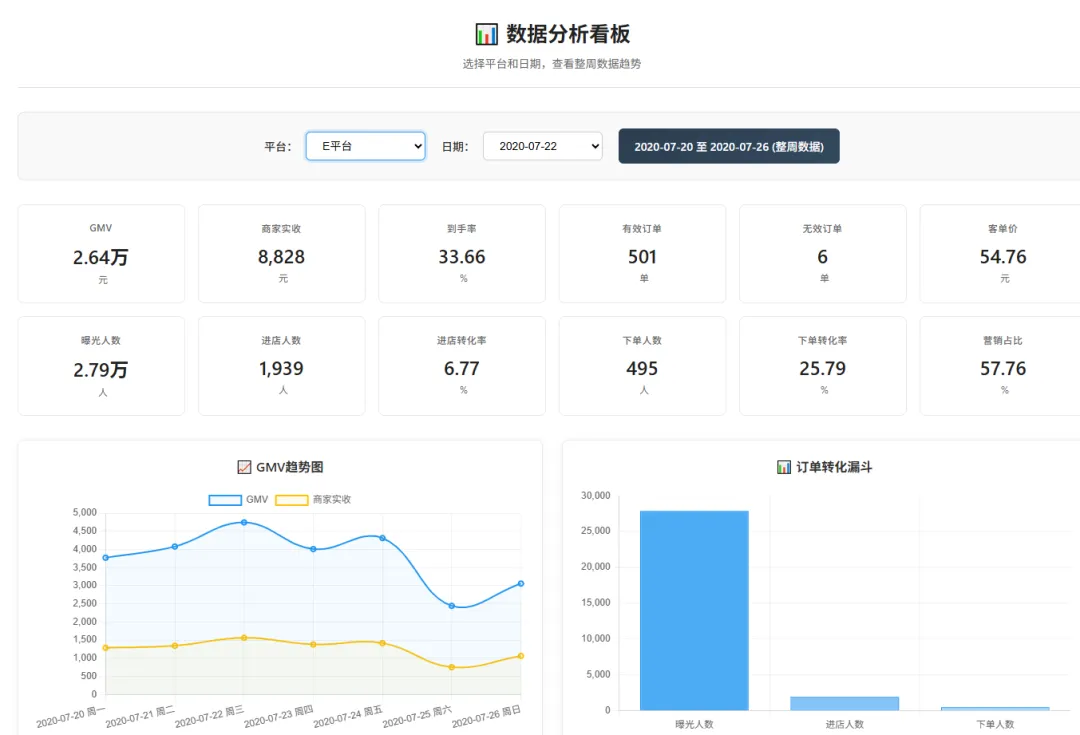Click the 下单人数 bar in the funnel chart
Image resolution: width=1080 pixels, height=735 pixels.
[995, 709]
